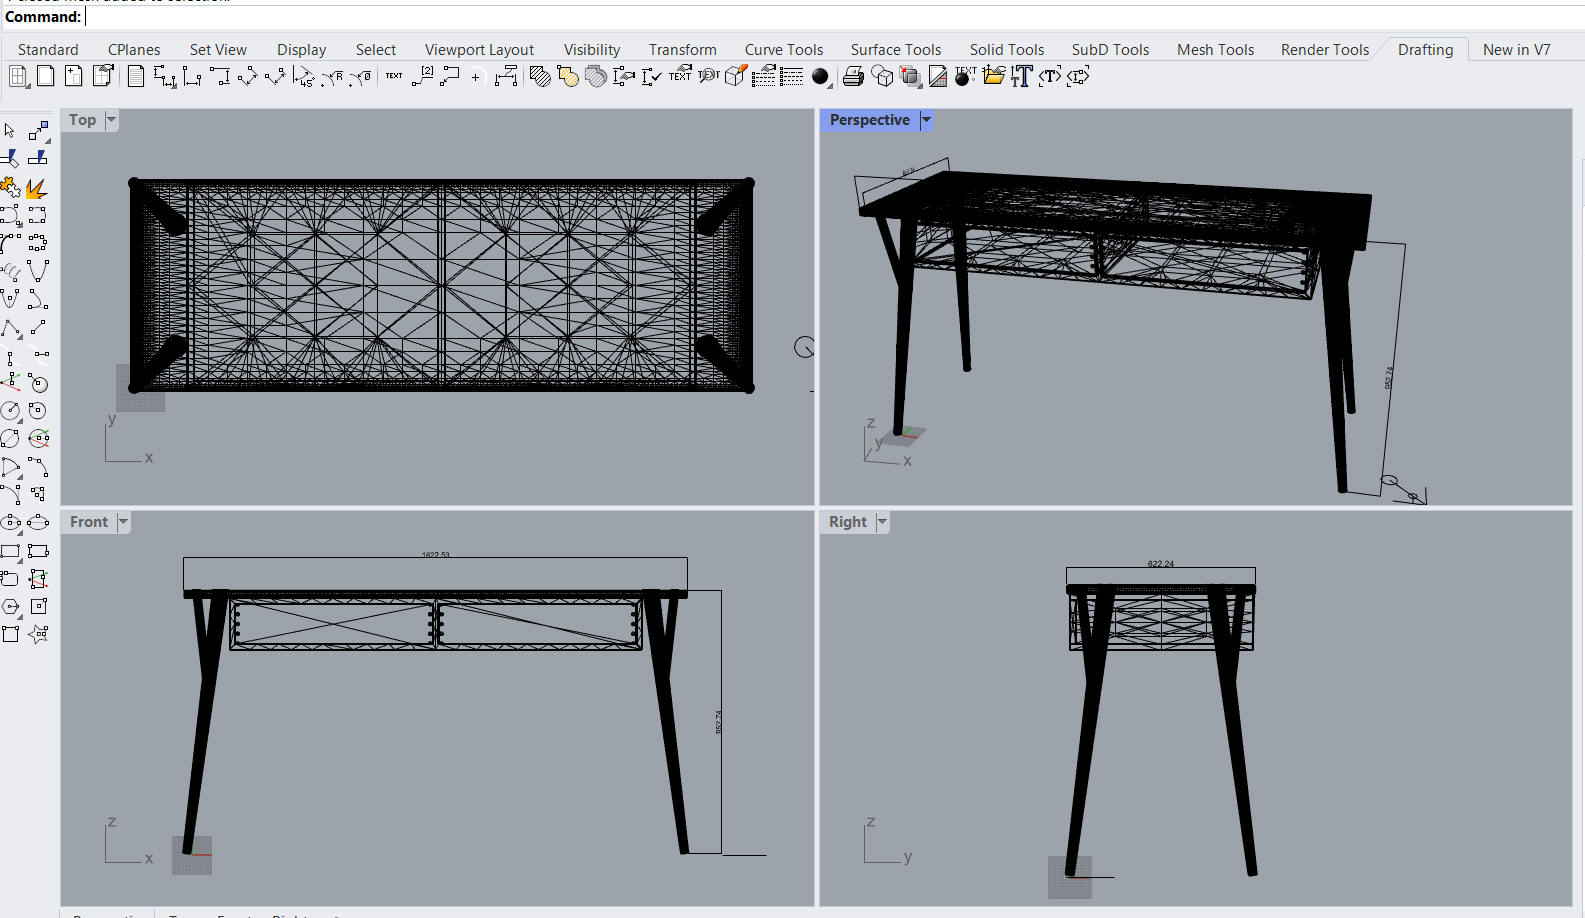Select the aligned dimension tool
Viewport: 1585px width, 918px height.
pos(248,77)
